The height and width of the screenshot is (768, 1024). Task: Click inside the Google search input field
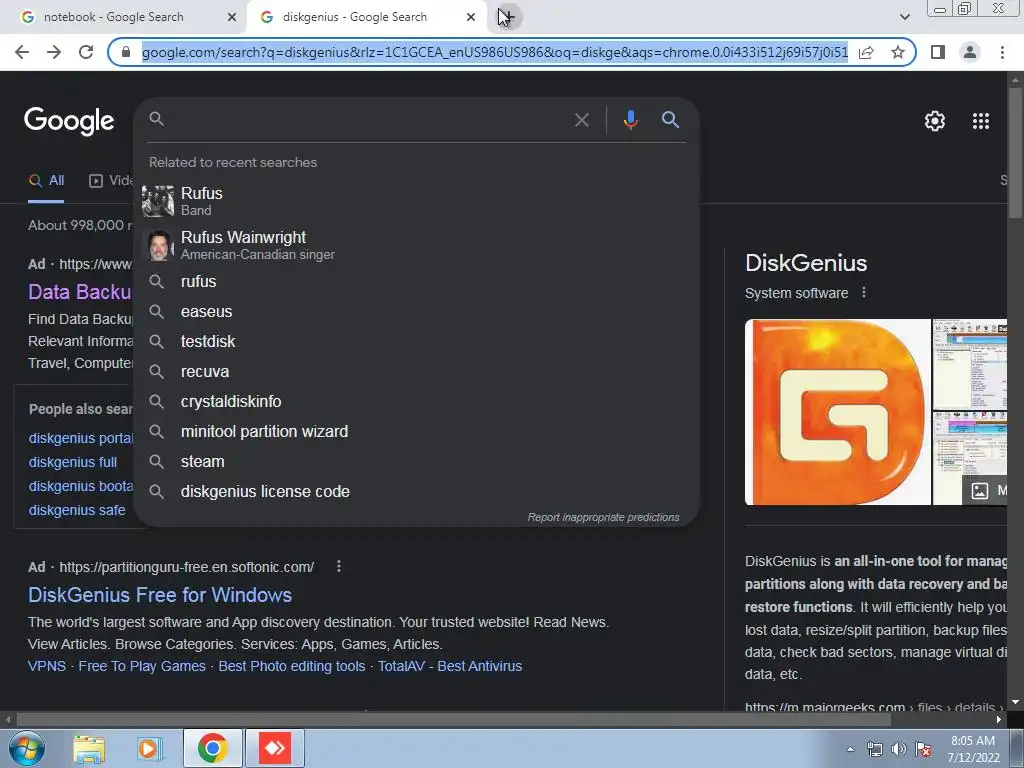pyautogui.click(x=368, y=120)
